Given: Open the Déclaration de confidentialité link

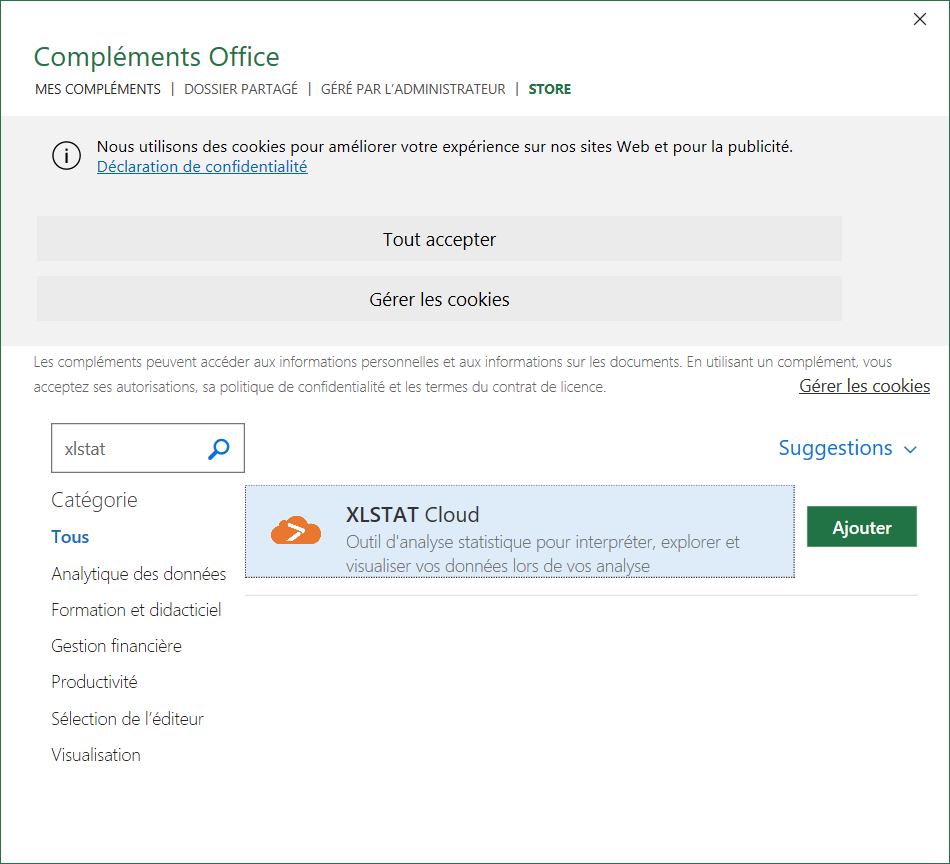Looking at the screenshot, I should tap(202, 167).
